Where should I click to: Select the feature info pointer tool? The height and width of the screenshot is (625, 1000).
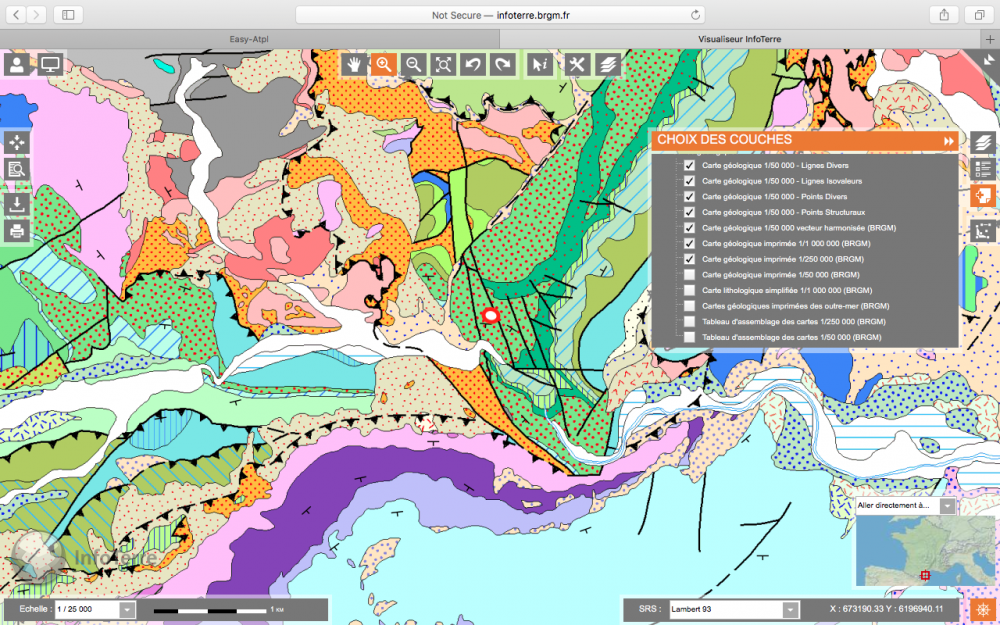539,64
